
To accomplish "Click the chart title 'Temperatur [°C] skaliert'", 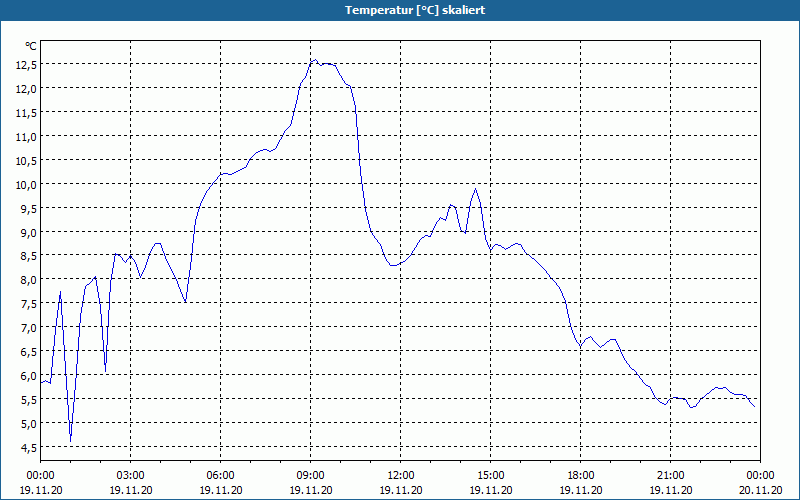I will pos(415,10).
